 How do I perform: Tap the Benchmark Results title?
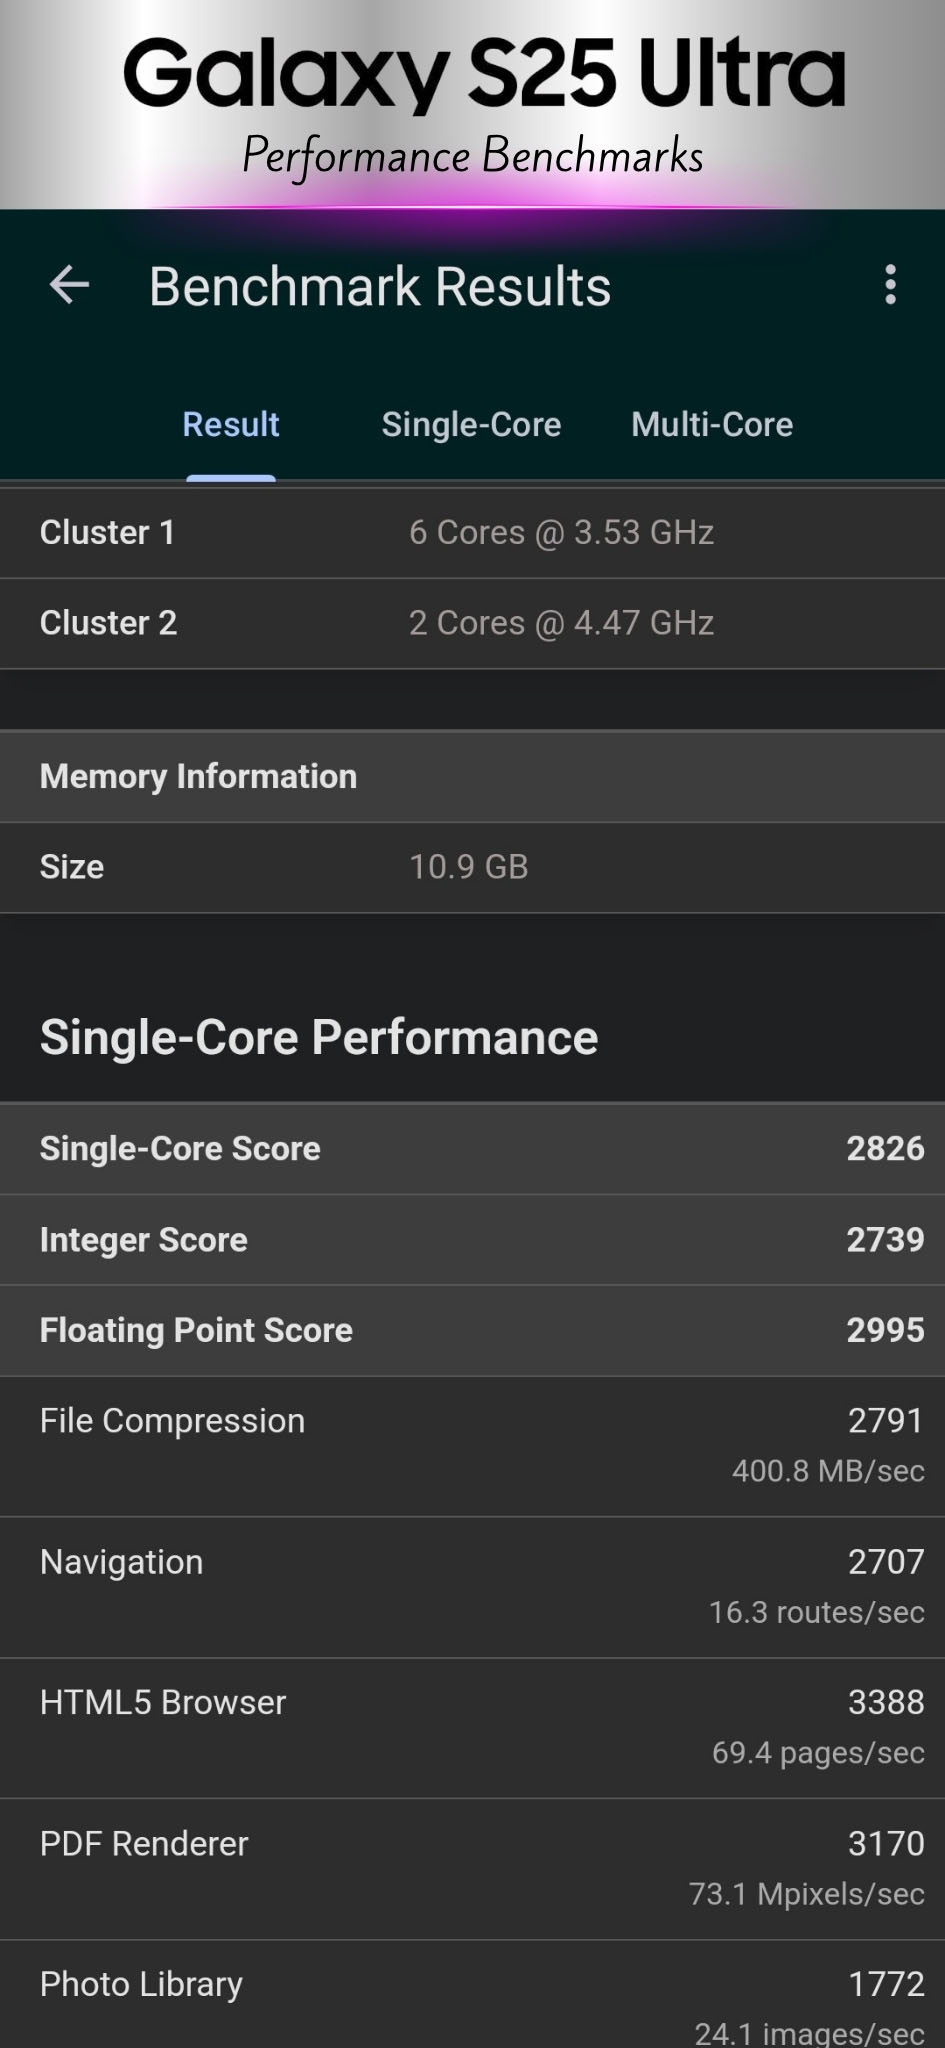click(380, 287)
